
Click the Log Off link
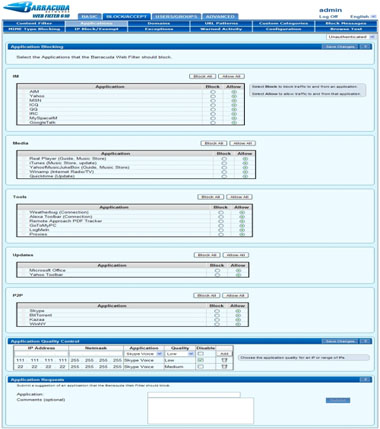click(x=328, y=17)
